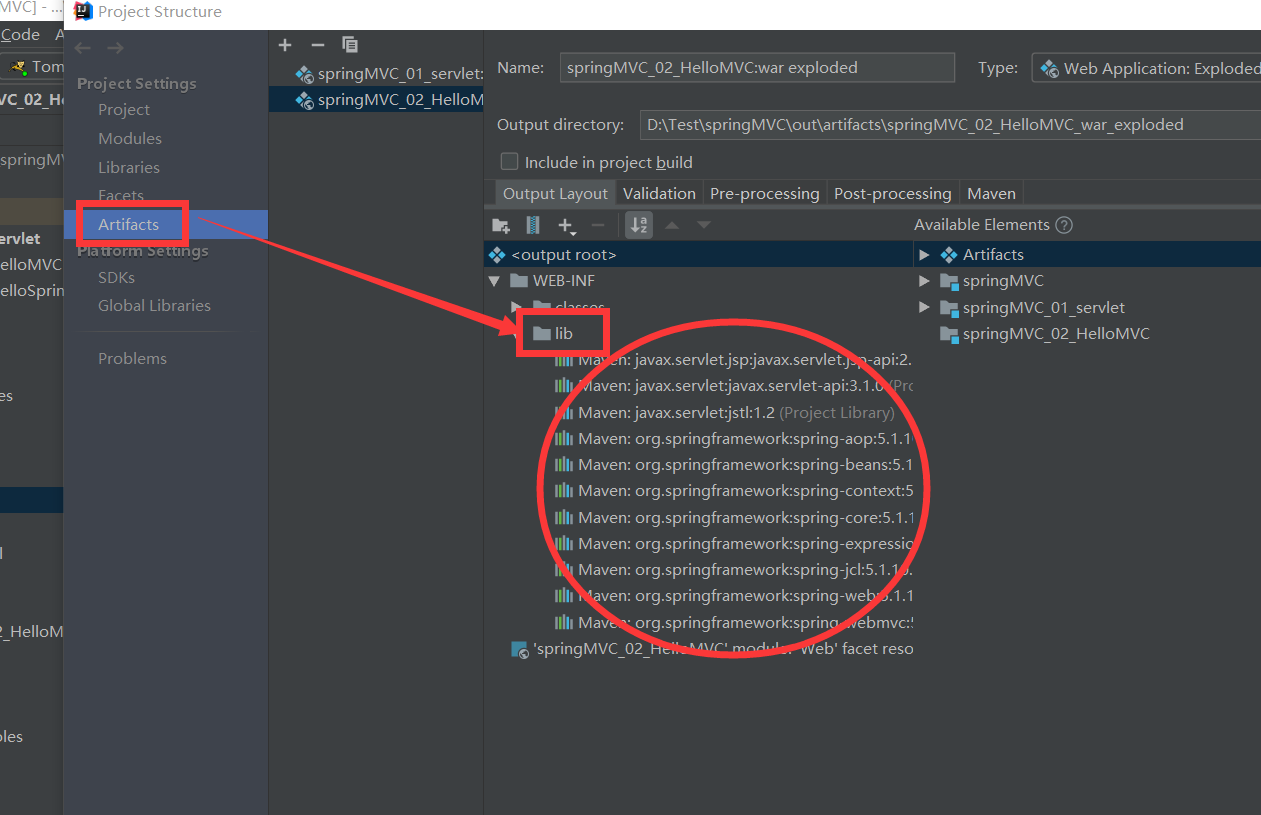Open Libraries settings
The height and width of the screenshot is (815, 1261).
[x=129, y=168]
